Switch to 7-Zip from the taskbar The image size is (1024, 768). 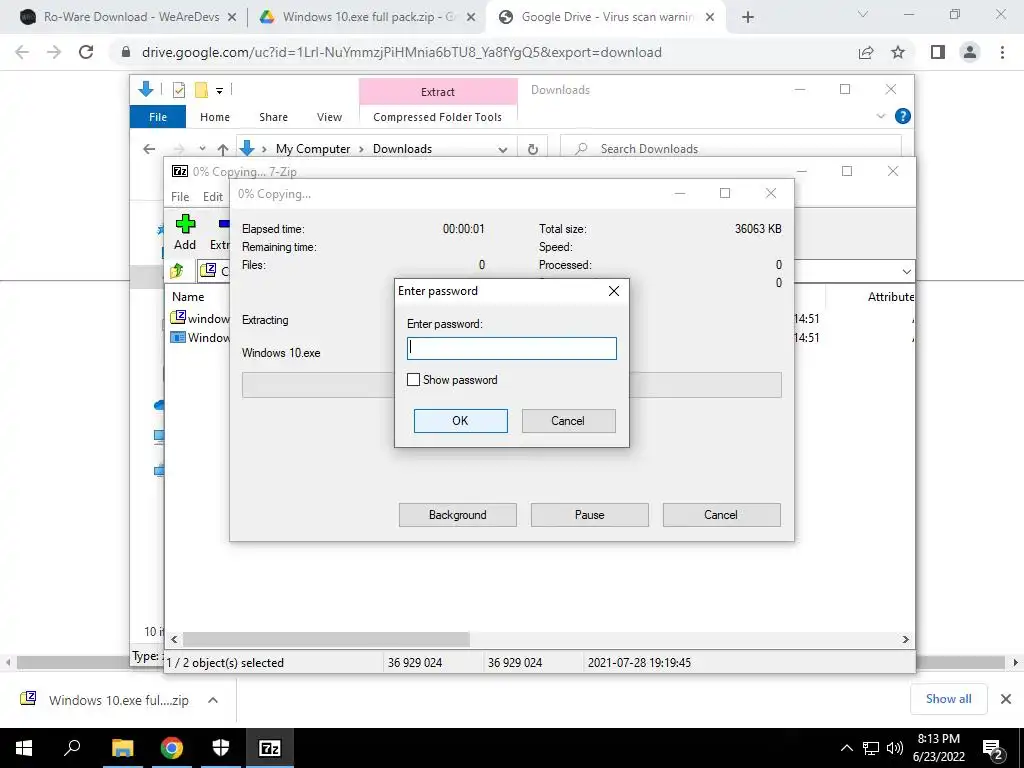tap(270, 748)
